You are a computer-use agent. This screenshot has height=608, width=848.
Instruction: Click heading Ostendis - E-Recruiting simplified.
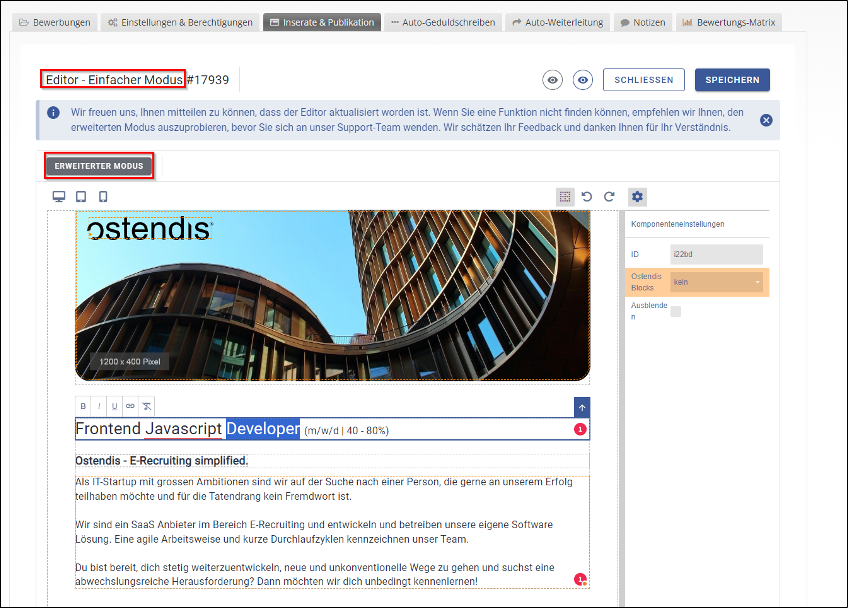[x=162, y=460]
